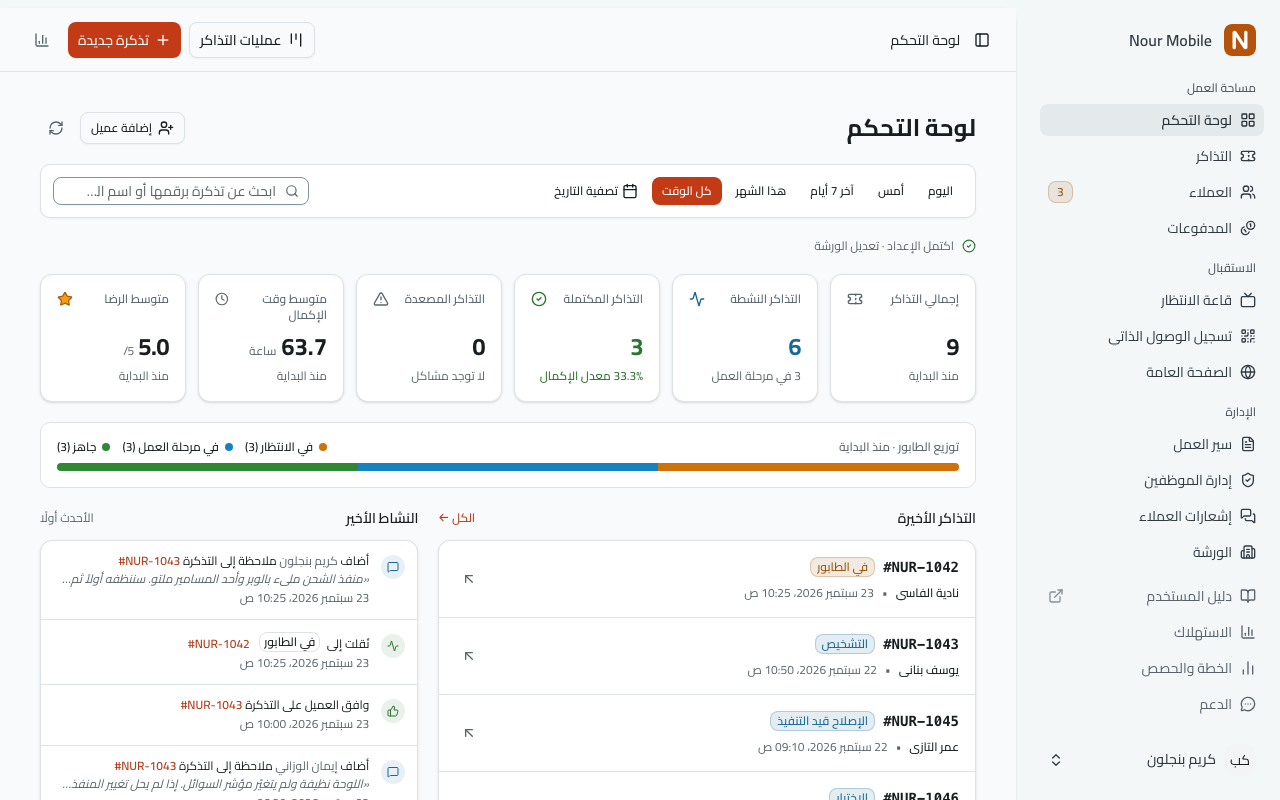Click the pulse icon on التذاكر النشطة card

[697, 299]
